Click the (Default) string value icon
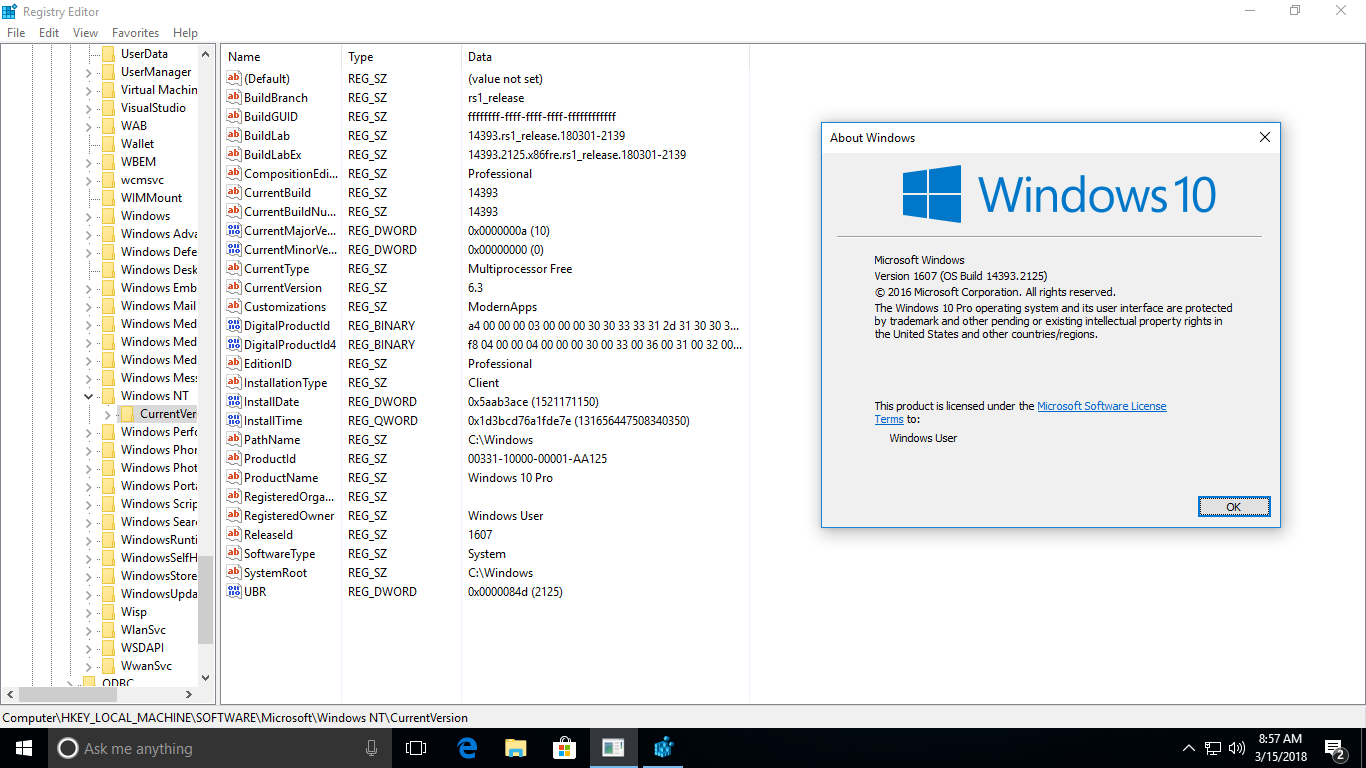The height and width of the screenshot is (768, 1366). 234,79
